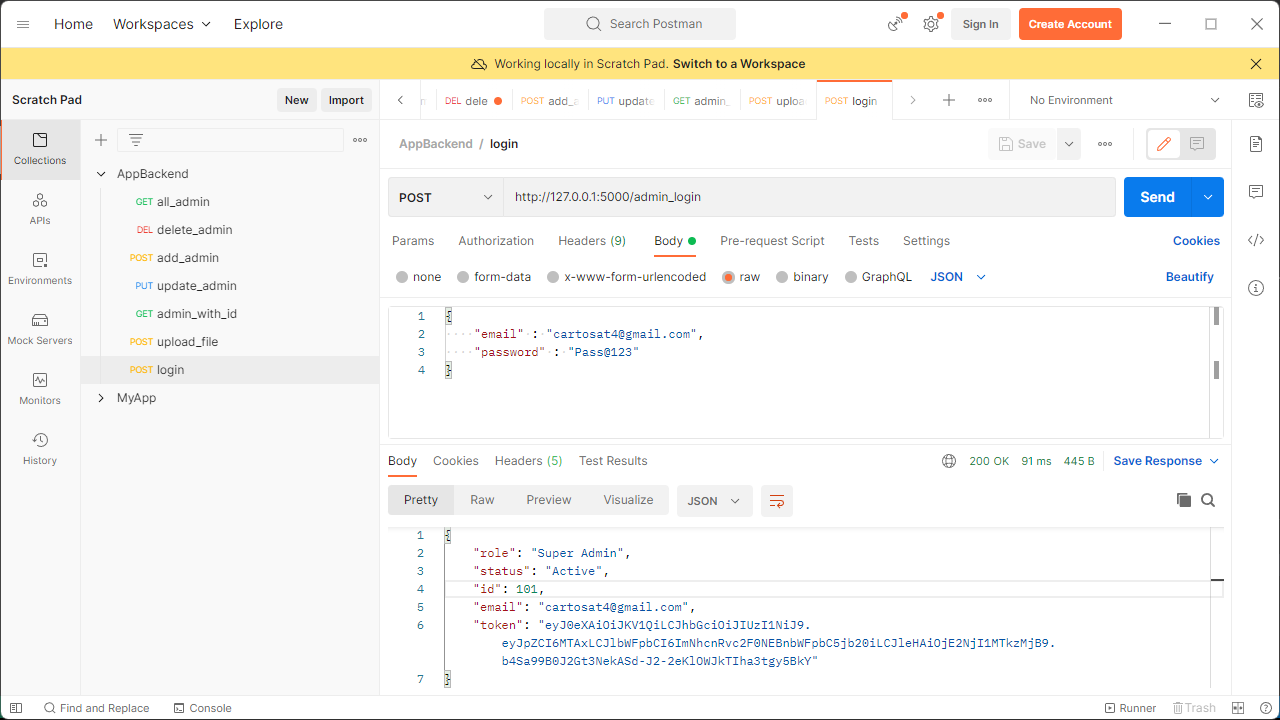Open the help icon in status bar
This screenshot has width=1280, height=720.
coord(1266,708)
